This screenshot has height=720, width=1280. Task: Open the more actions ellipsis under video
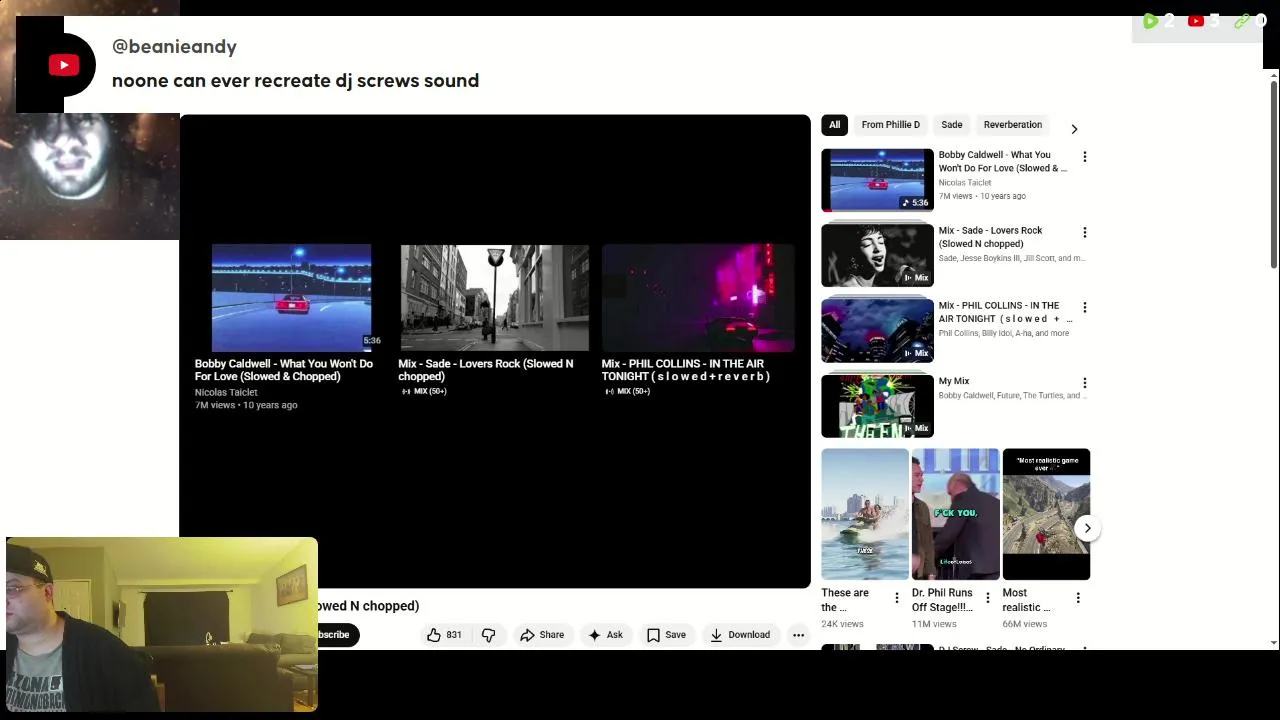point(798,635)
